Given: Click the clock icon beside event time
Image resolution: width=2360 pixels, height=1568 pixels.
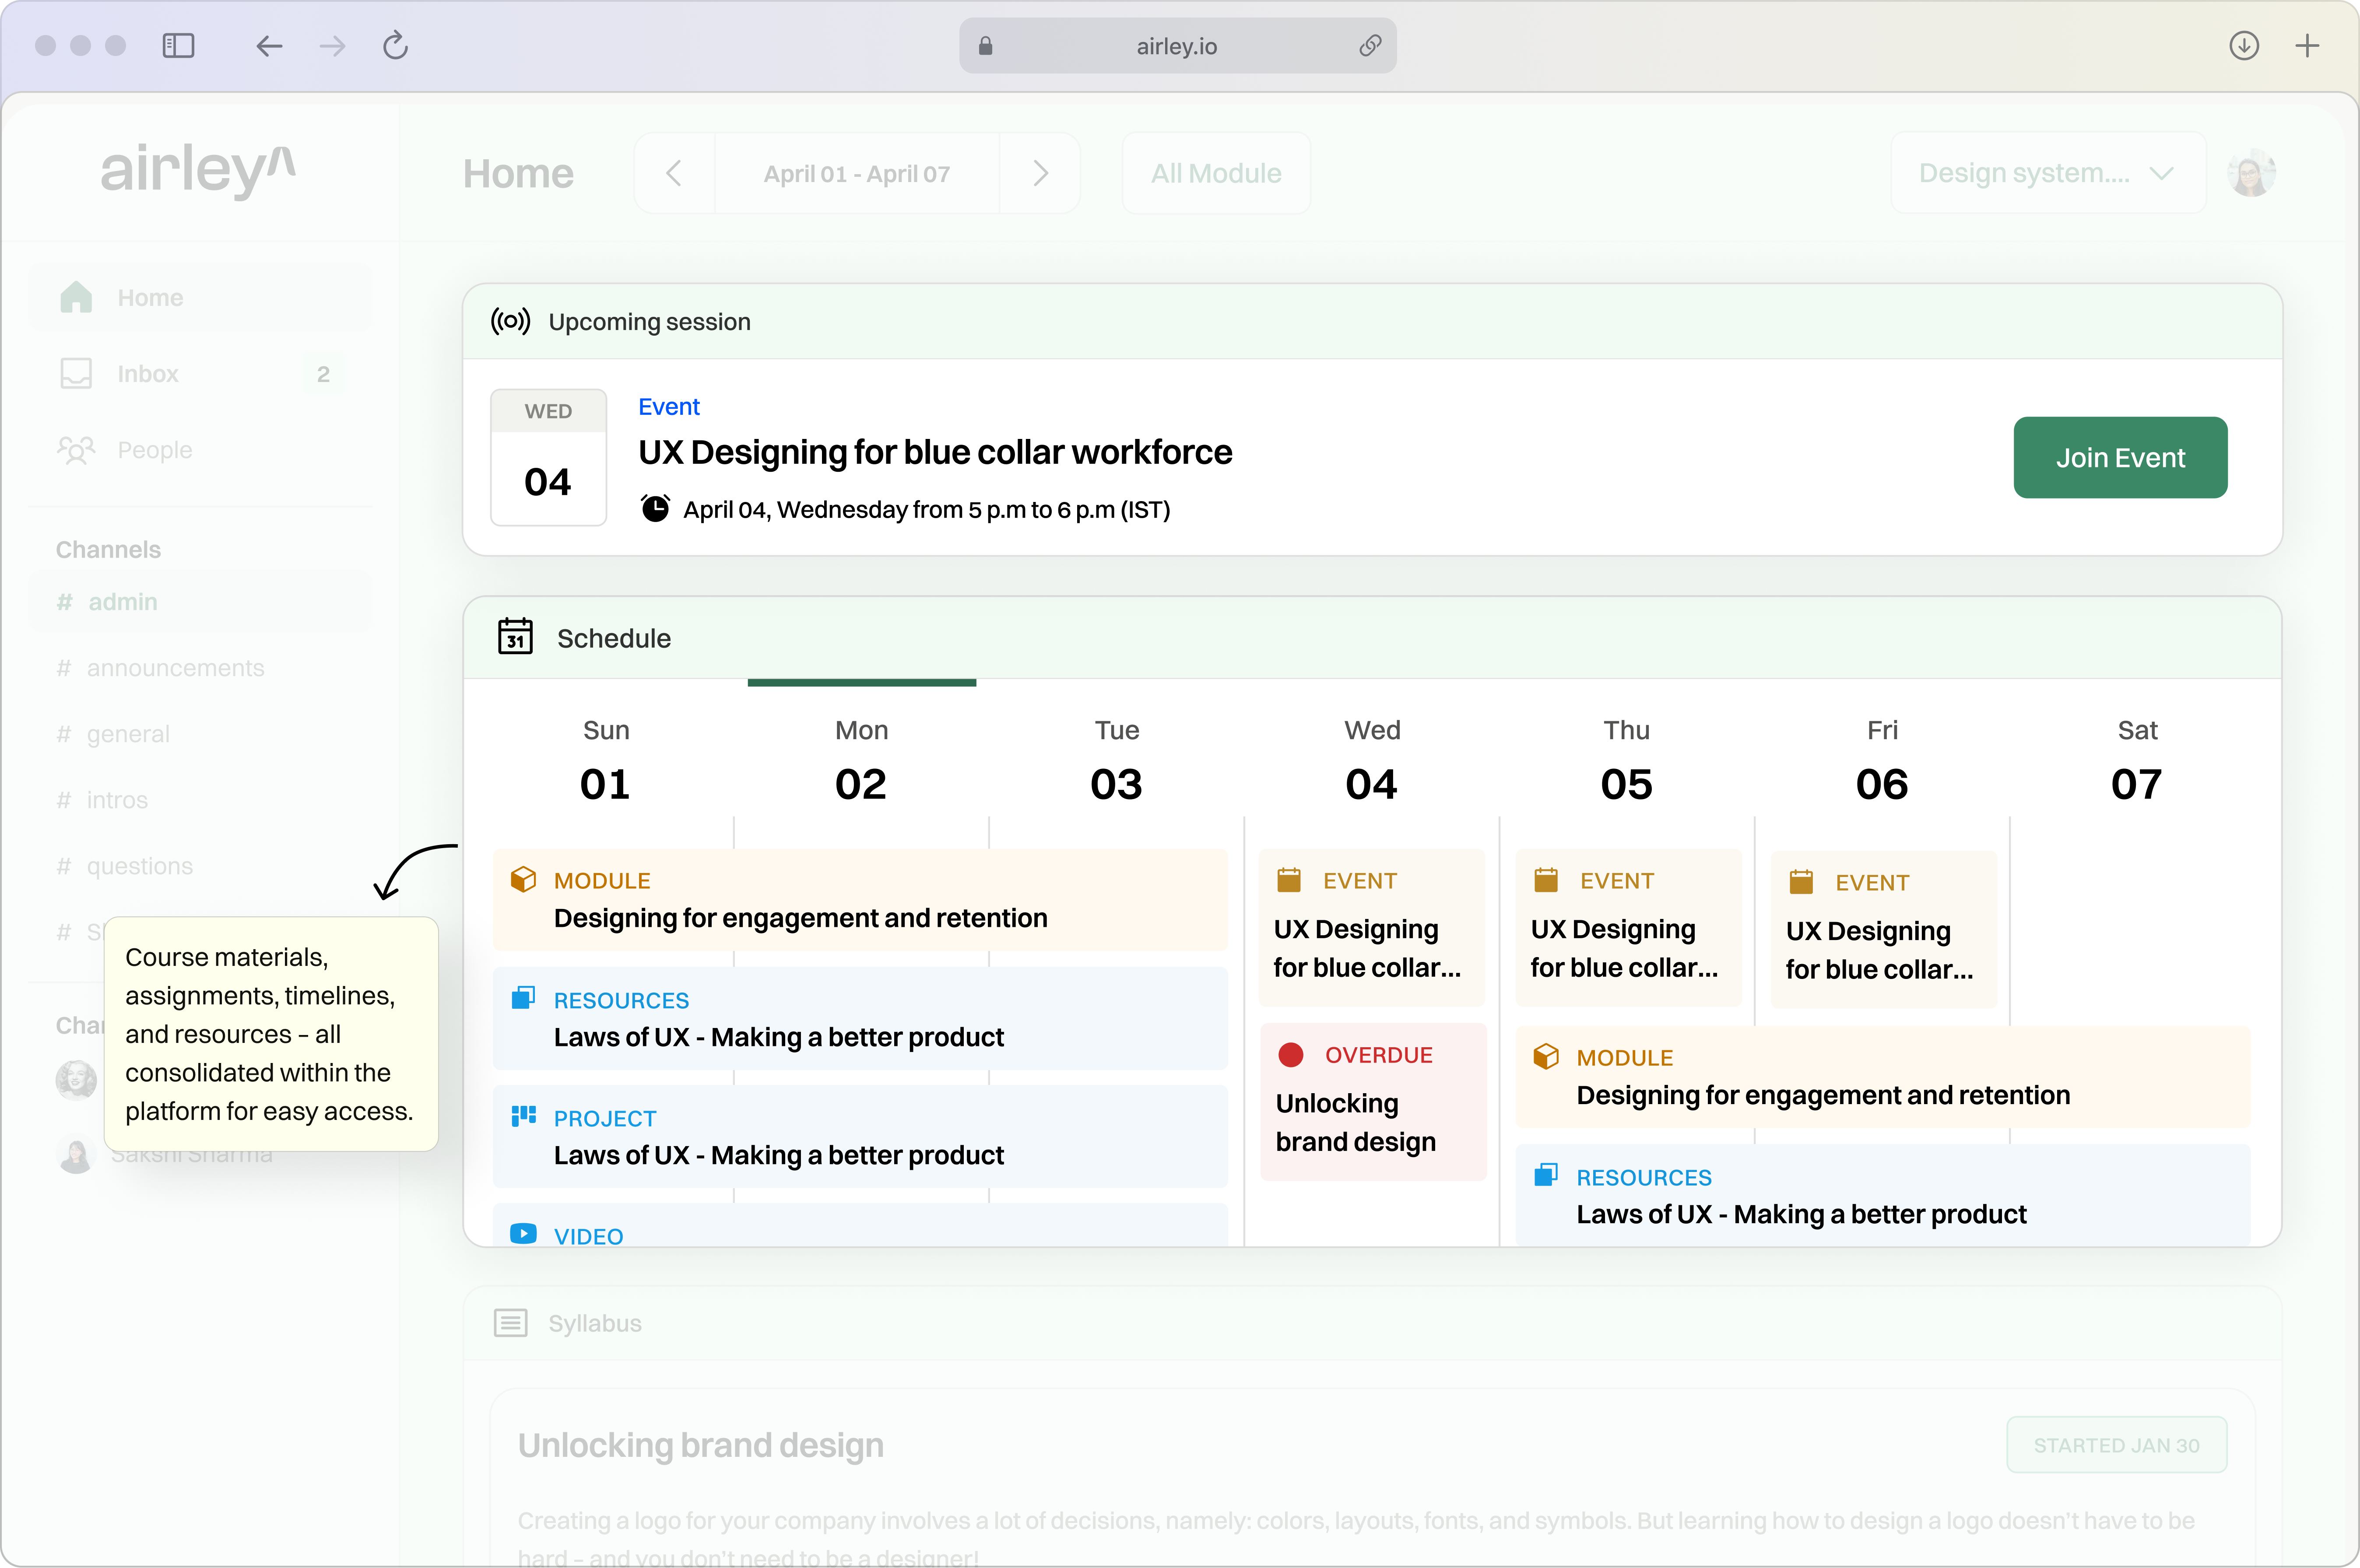Looking at the screenshot, I should tap(655, 509).
